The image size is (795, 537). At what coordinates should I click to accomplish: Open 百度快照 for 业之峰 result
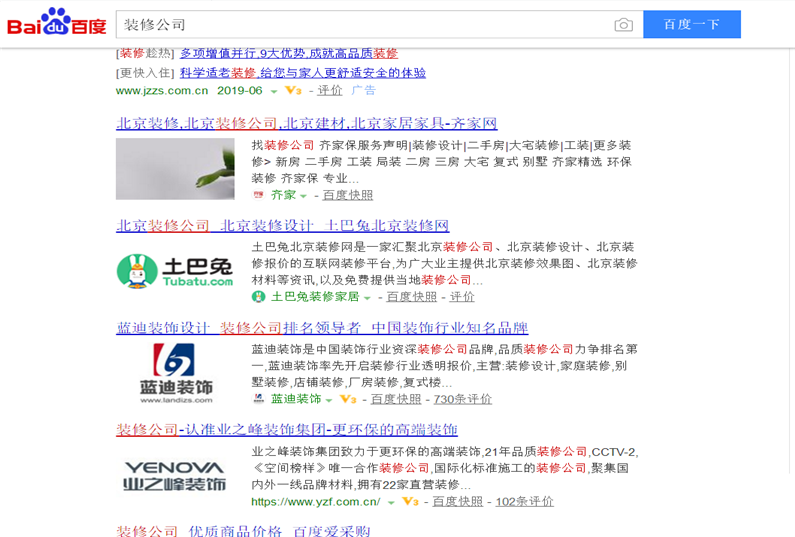(457, 502)
